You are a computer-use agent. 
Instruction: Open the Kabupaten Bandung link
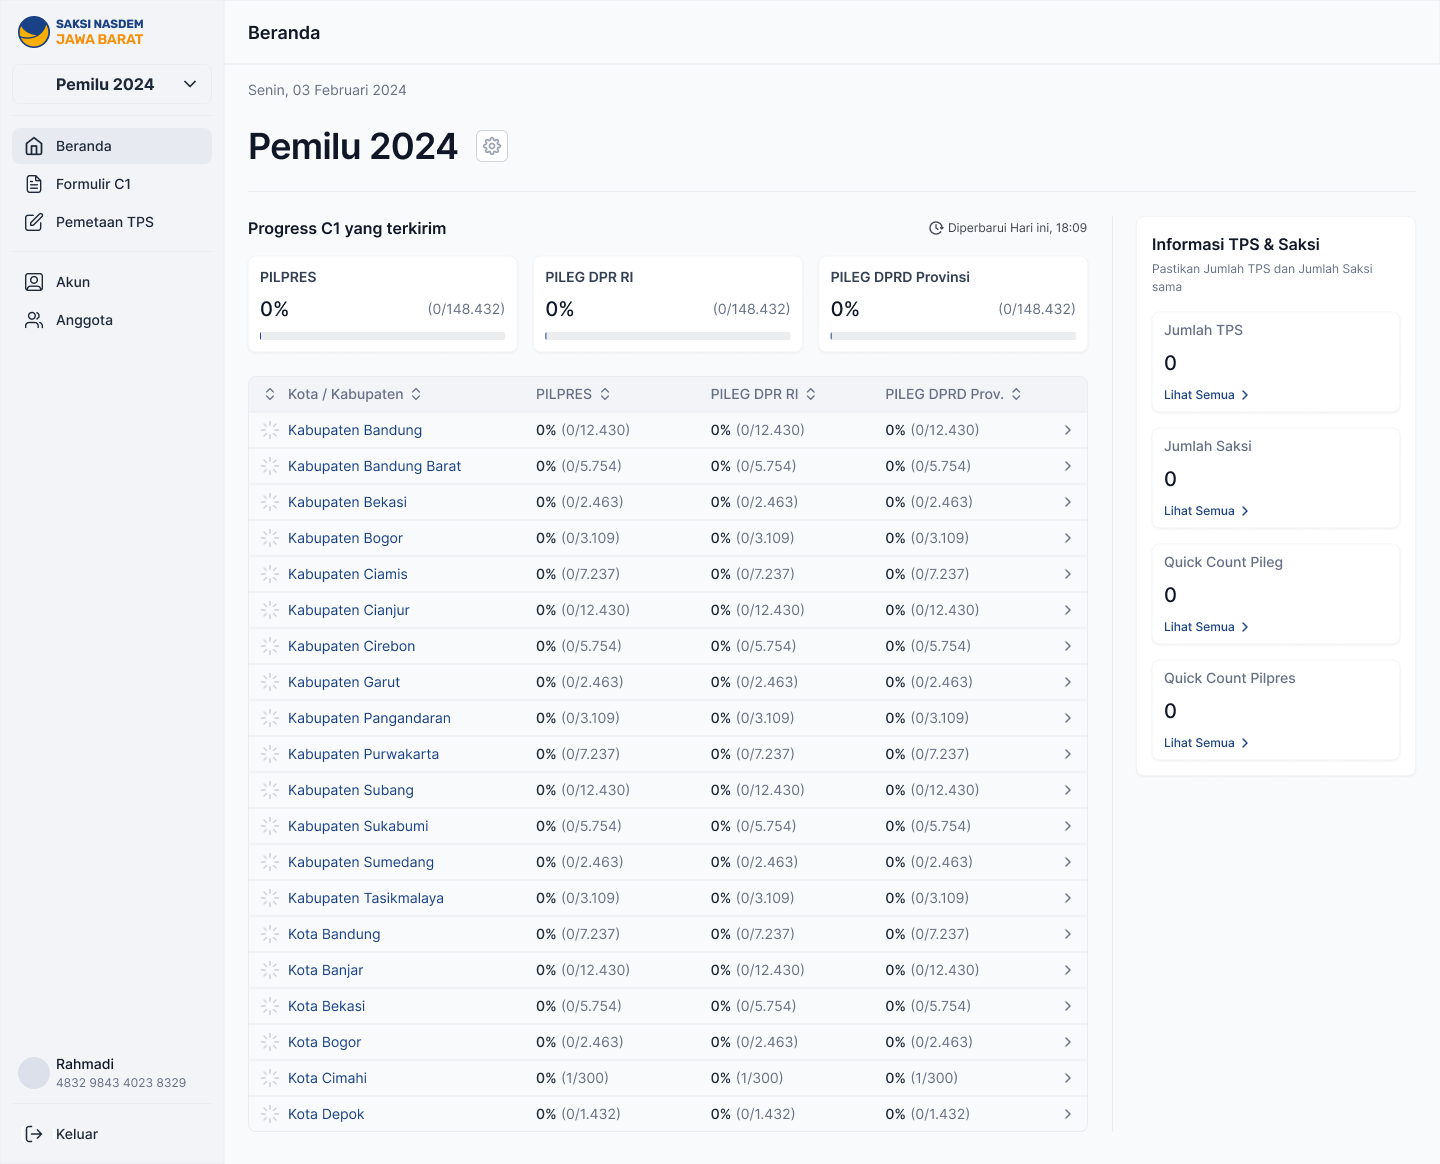click(x=355, y=430)
